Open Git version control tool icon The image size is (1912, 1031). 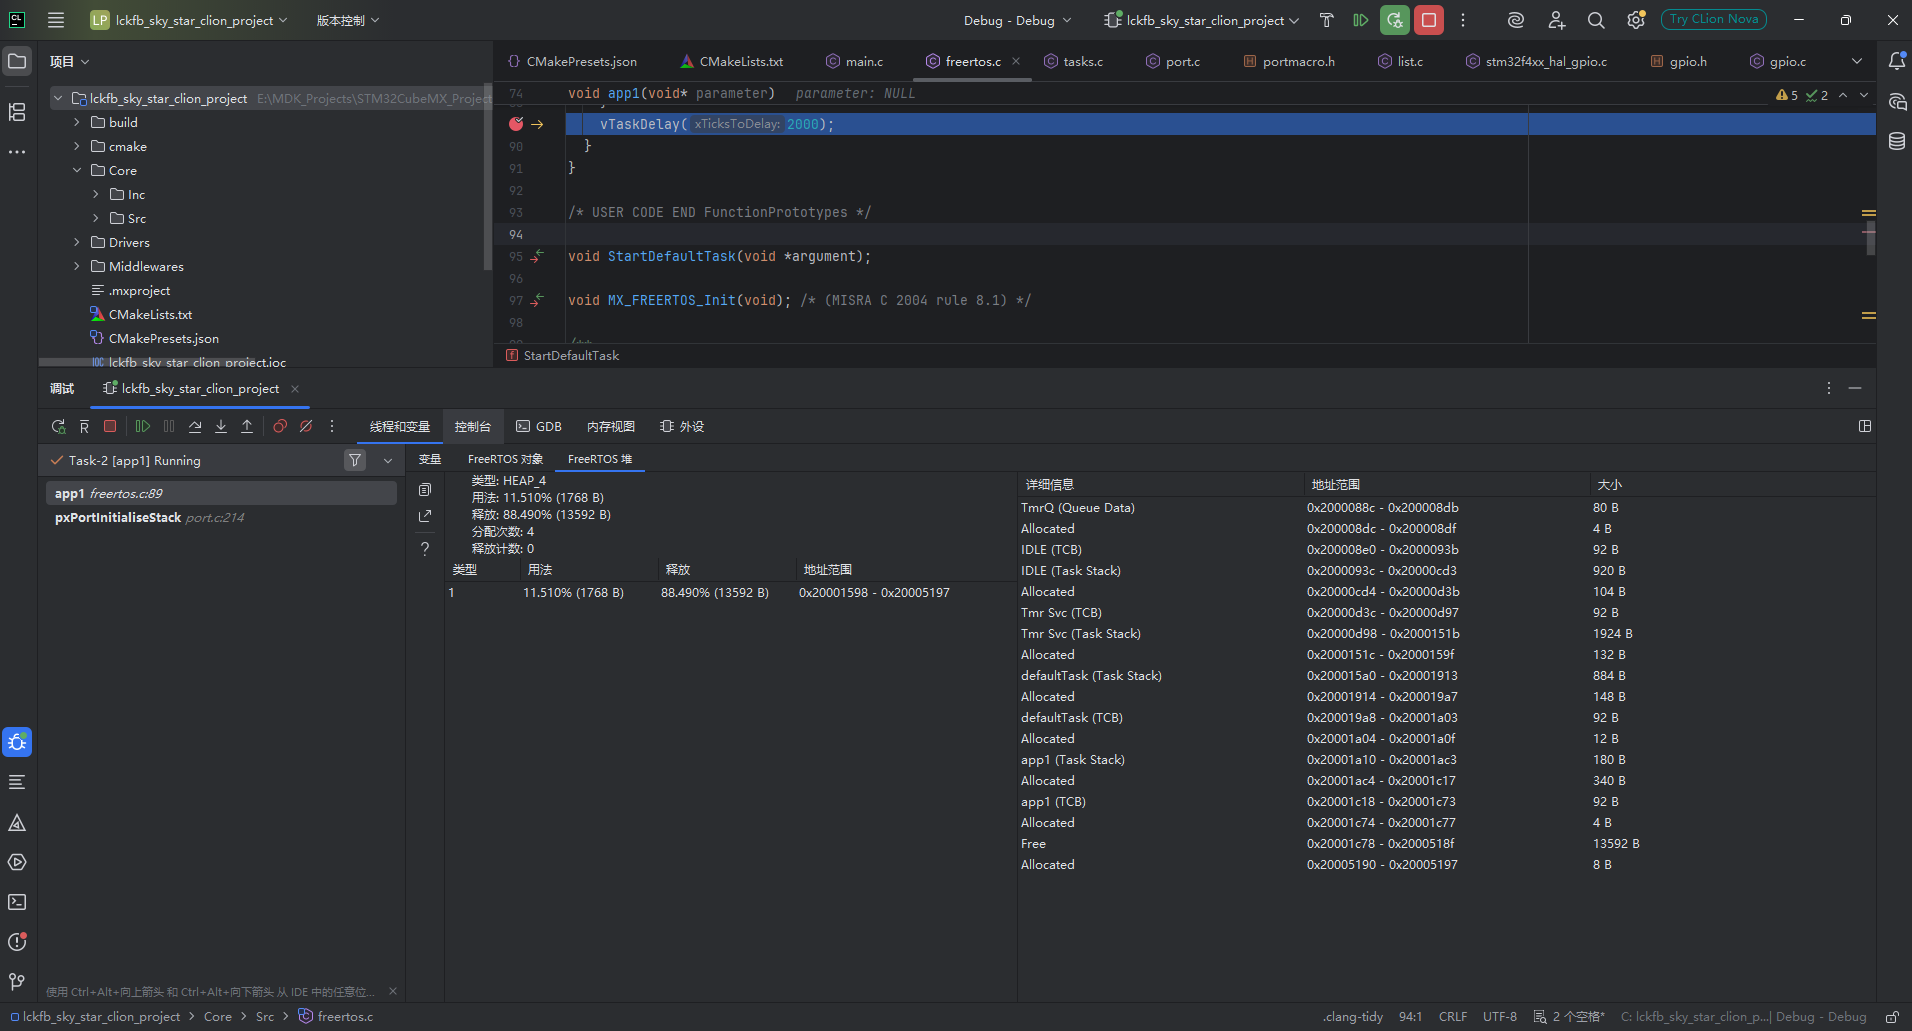point(17,982)
